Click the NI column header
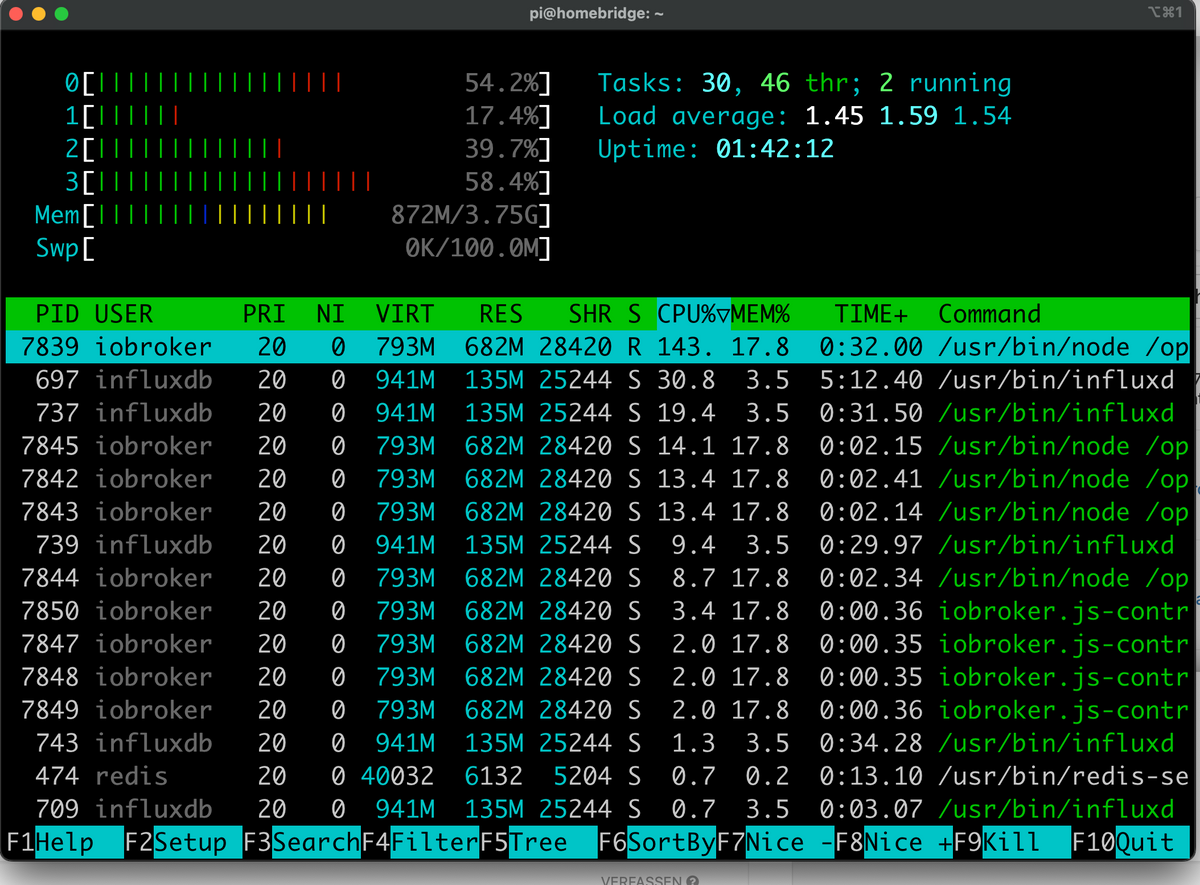Image resolution: width=1200 pixels, height=885 pixels. click(330, 314)
